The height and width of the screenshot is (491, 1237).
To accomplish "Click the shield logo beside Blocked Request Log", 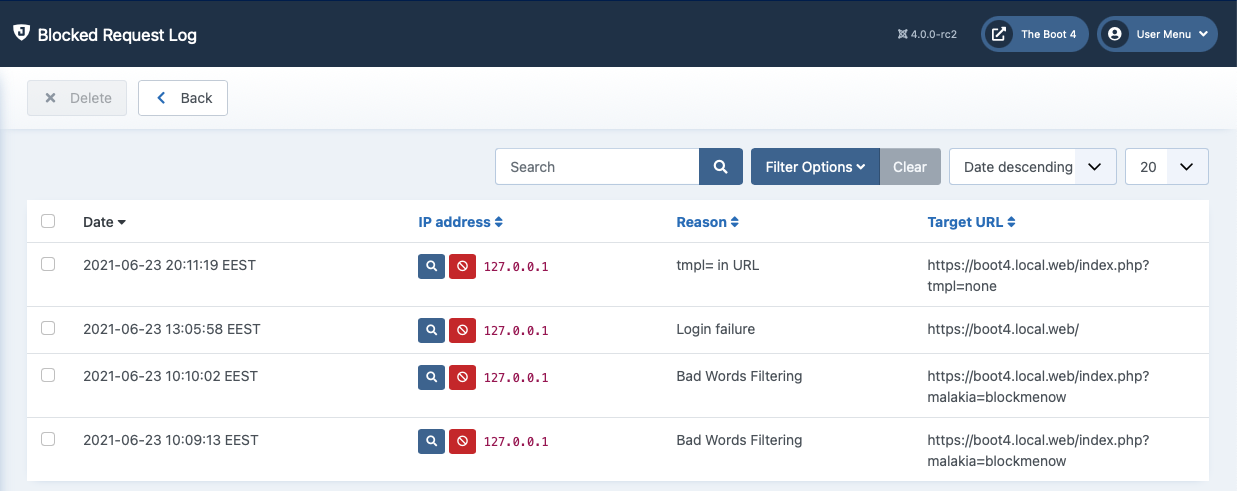I will (21, 33).
